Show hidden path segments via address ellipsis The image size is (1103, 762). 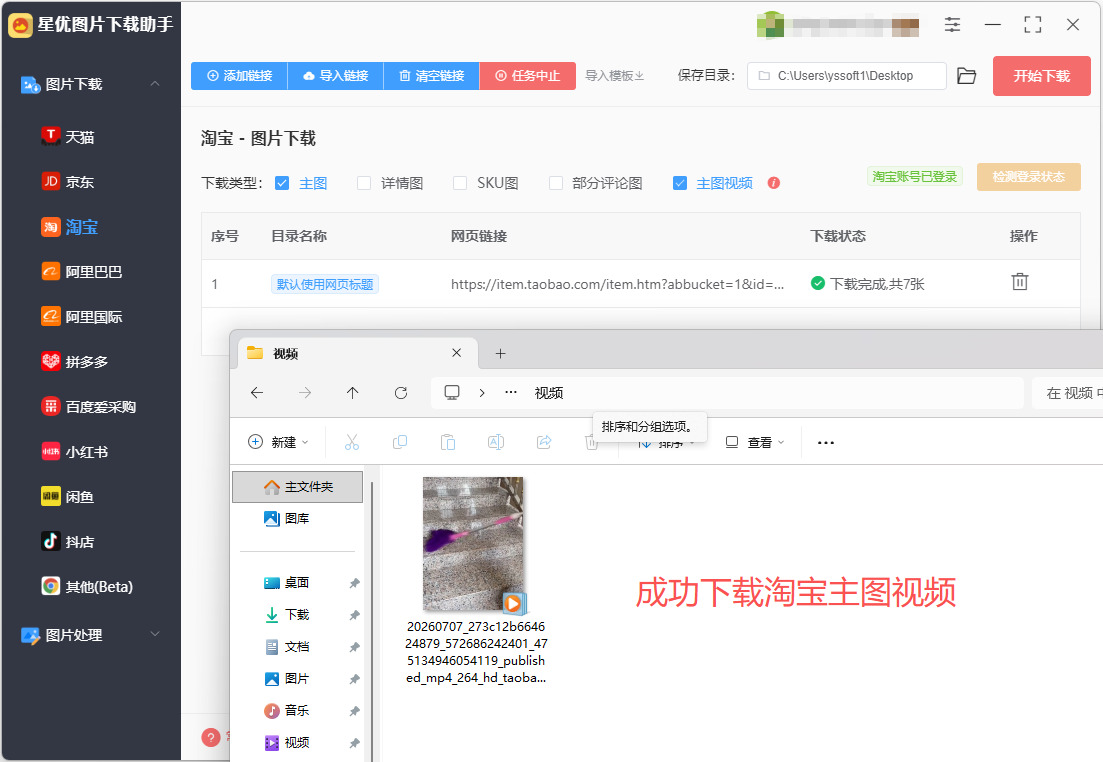click(x=511, y=393)
